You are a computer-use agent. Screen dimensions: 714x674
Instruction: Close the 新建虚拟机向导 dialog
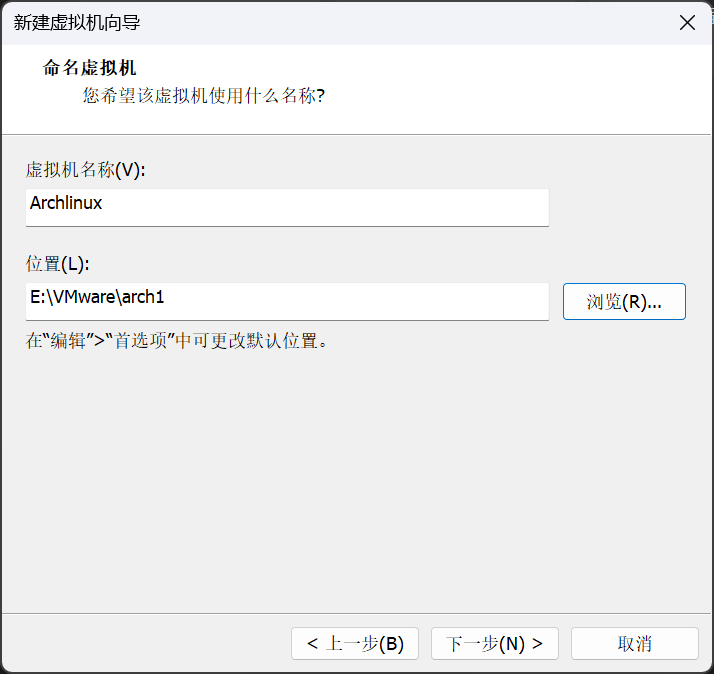687,22
